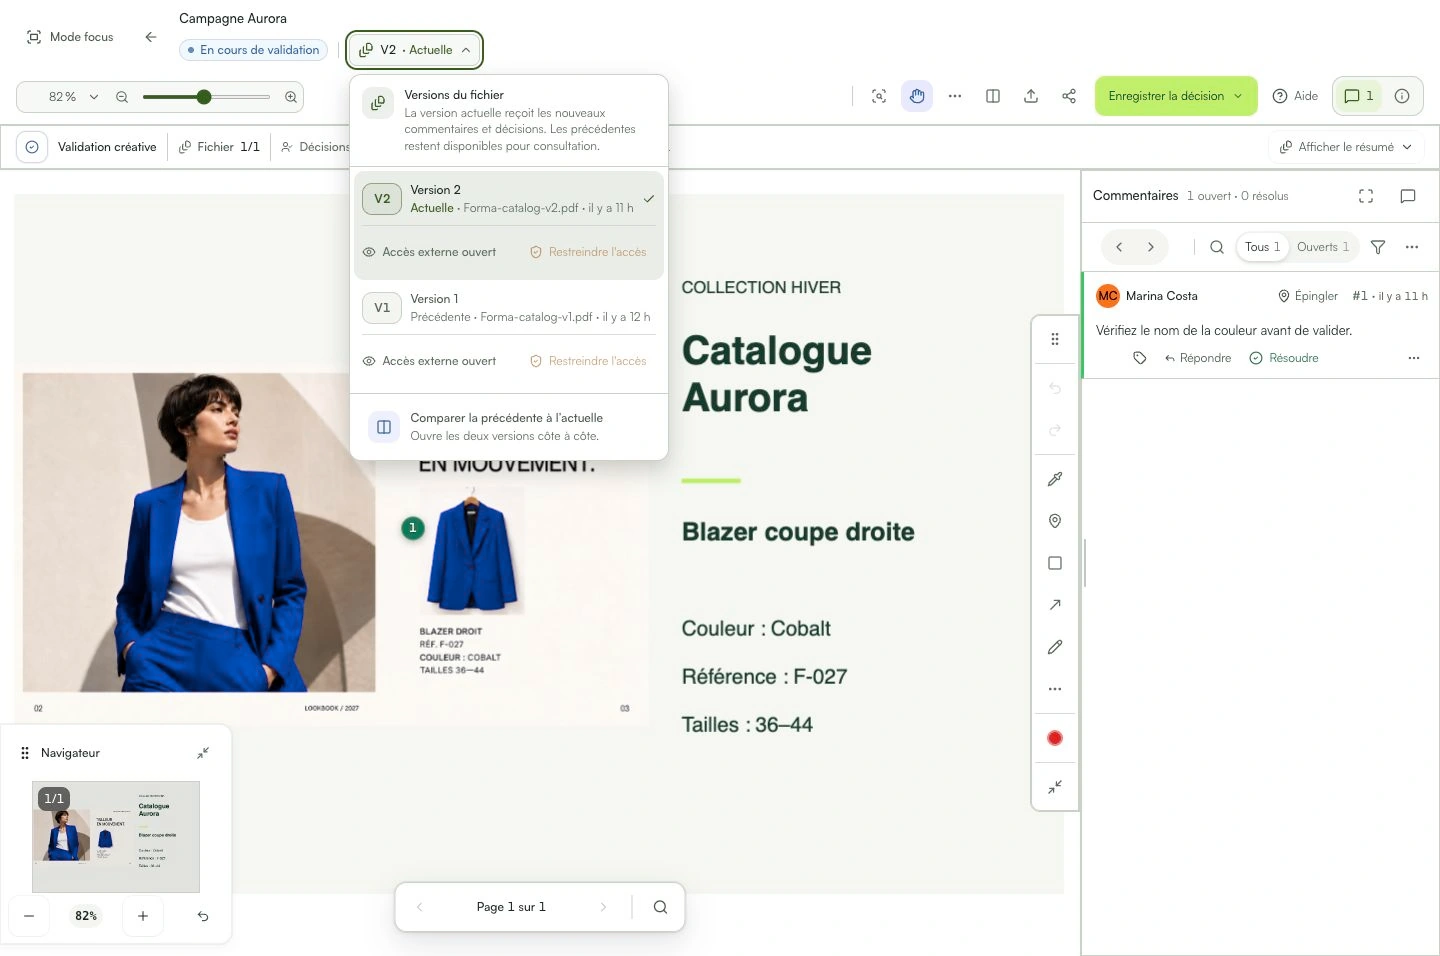Pick the red annotation color swatch
This screenshot has height=956, width=1440.
[1055, 738]
